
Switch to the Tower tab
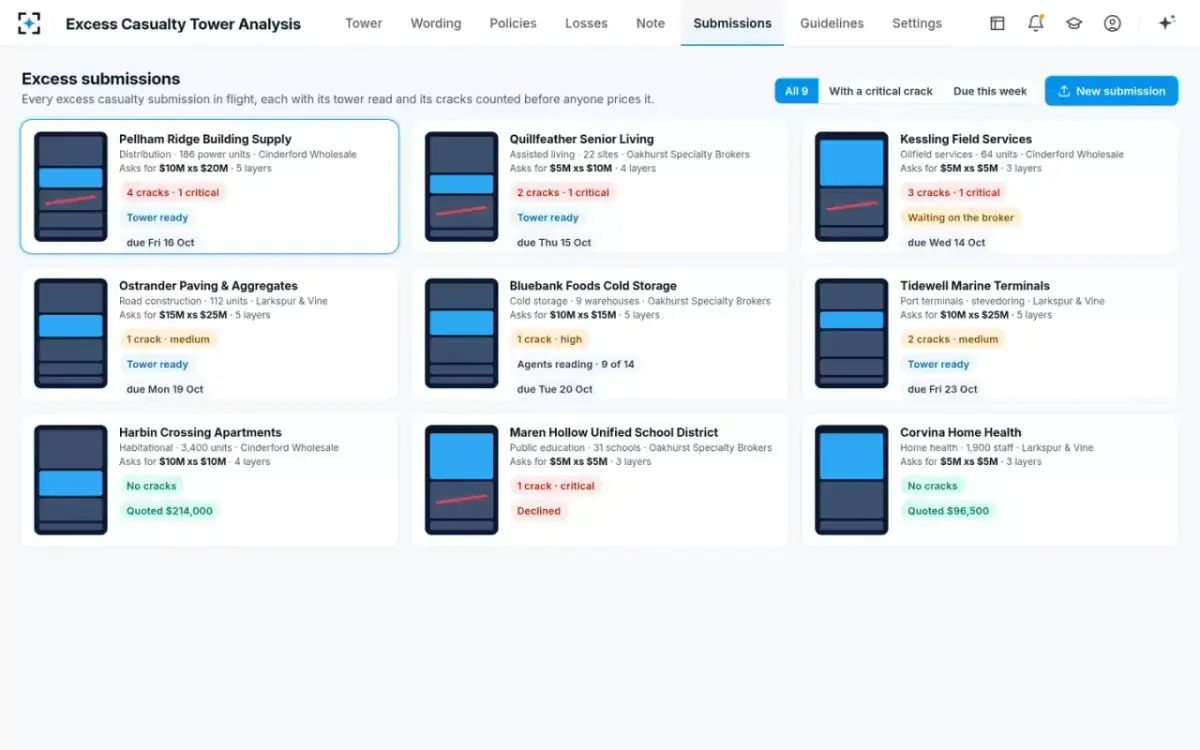point(364,23)
